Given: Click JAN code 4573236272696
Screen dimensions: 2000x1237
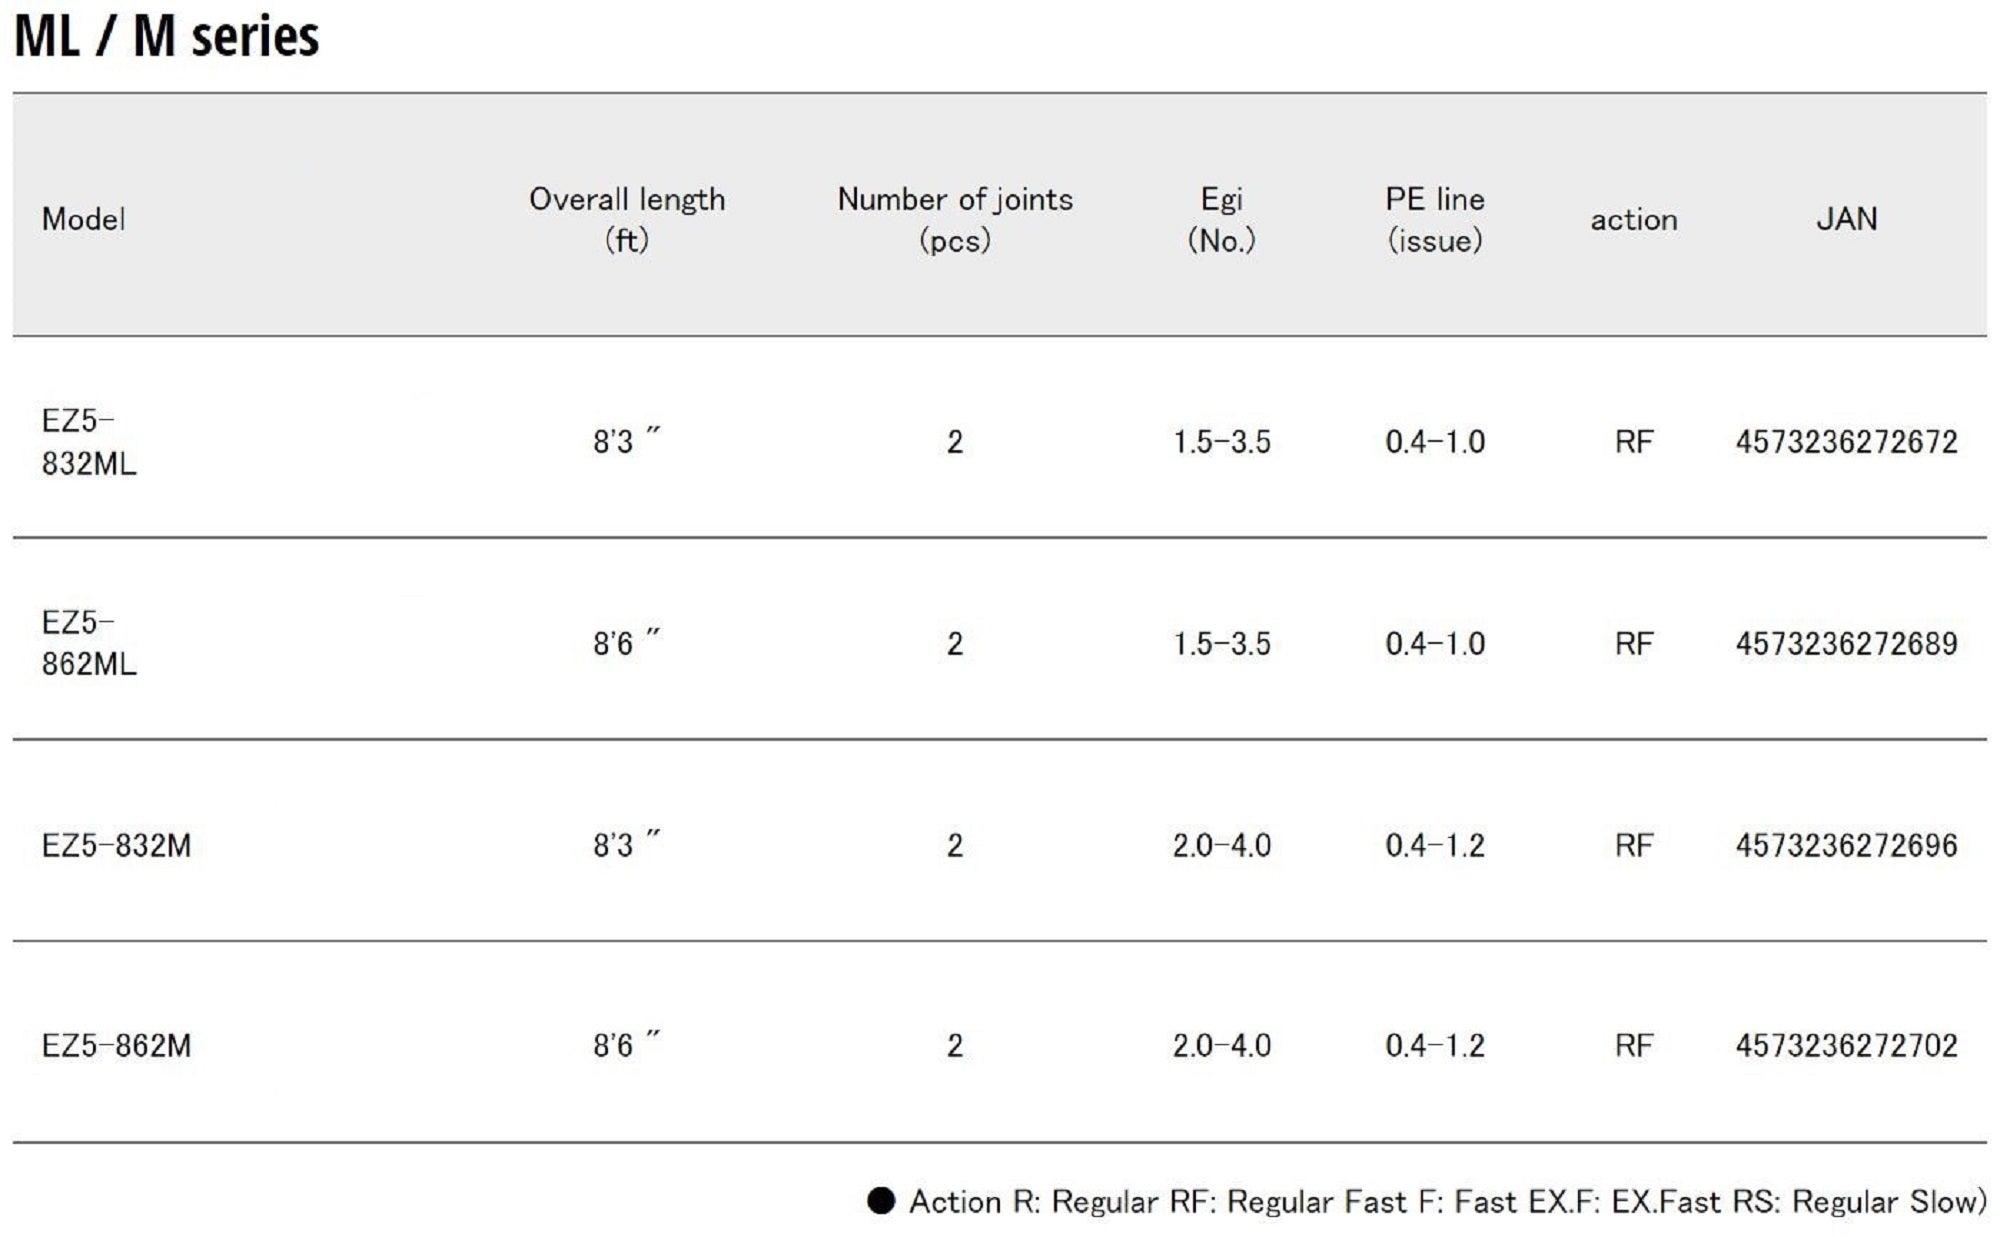Looking at the screenshot, I should [1846, 846].
